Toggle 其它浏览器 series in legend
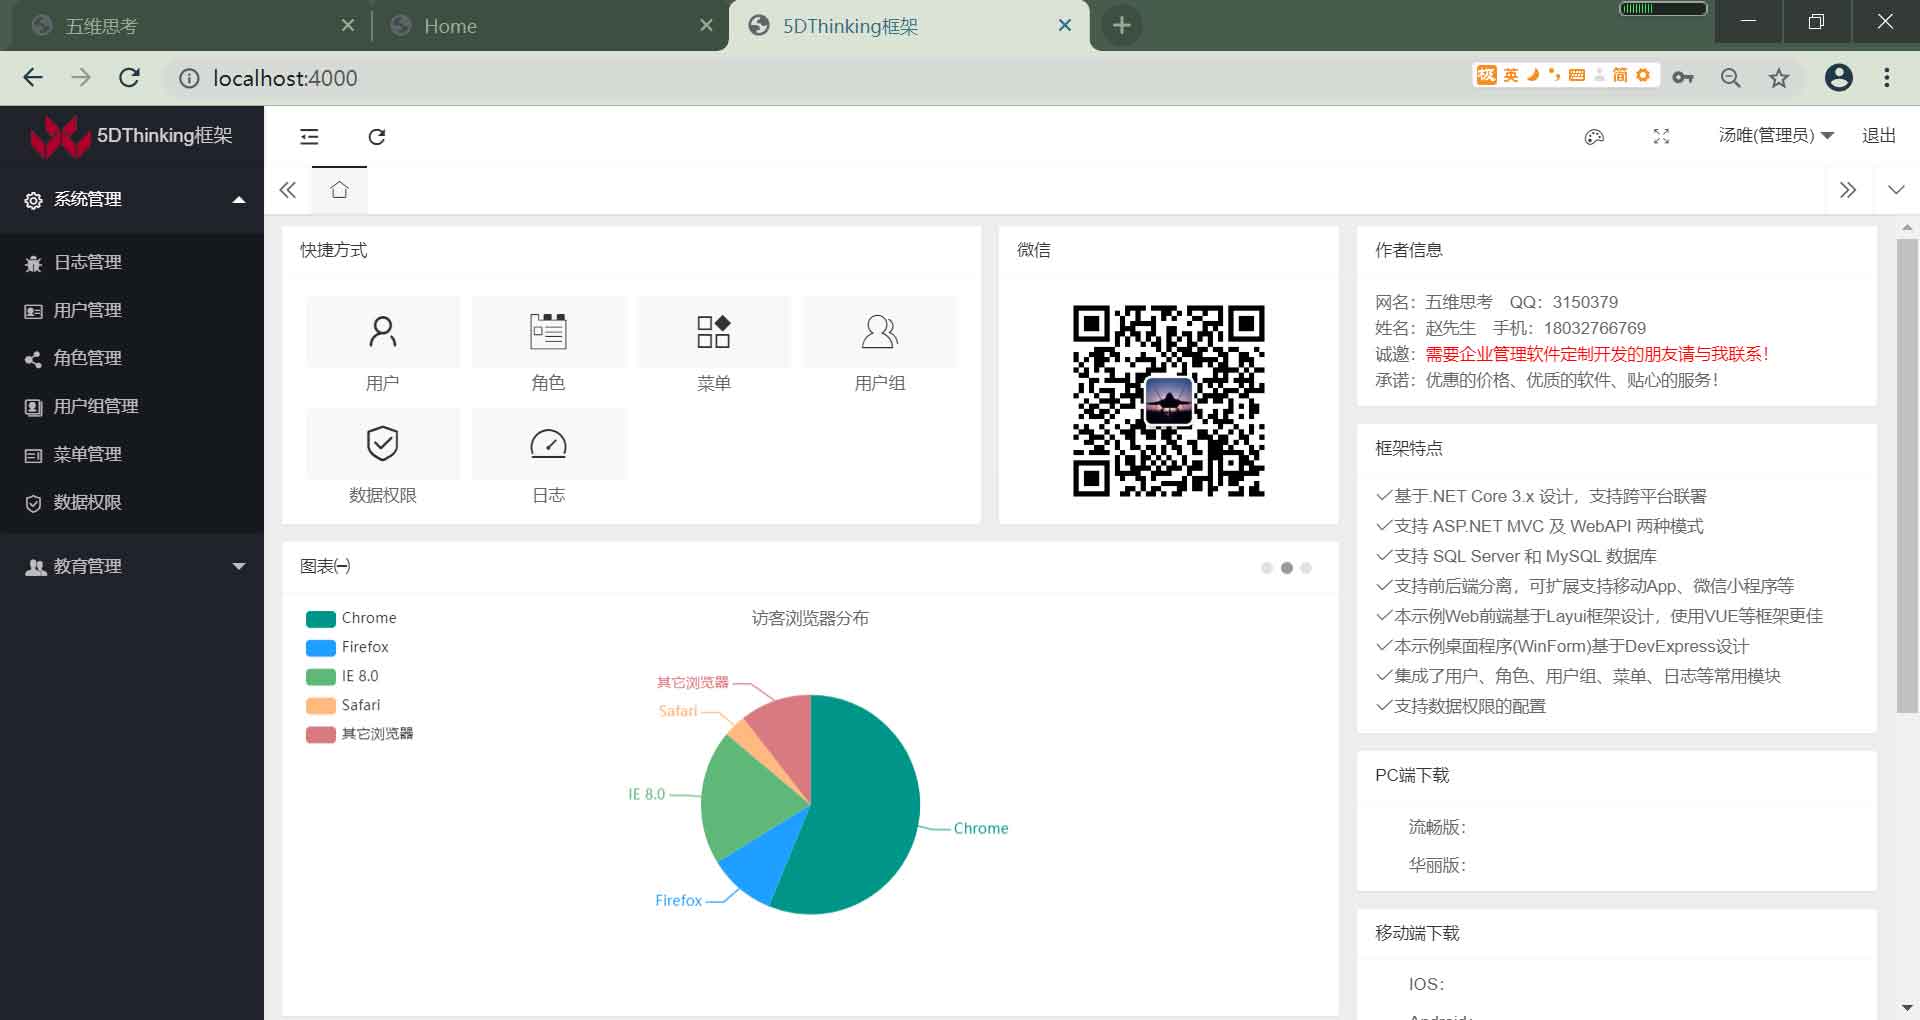Viewport: 1920px width, 1020px height. click(x=359, y=734)
